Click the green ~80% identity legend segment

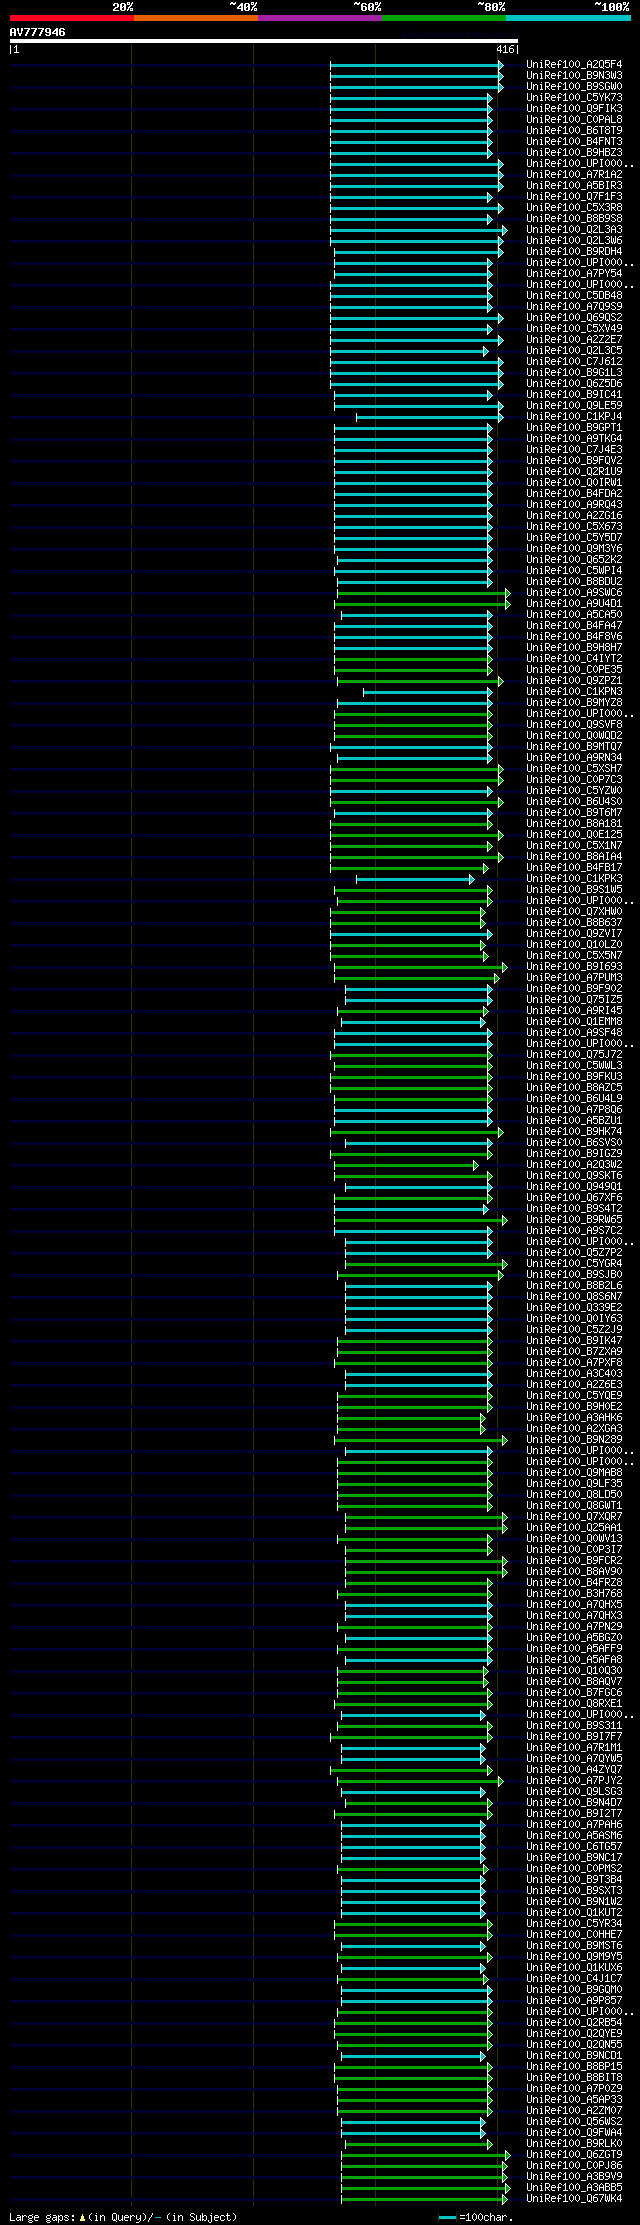[x=443, y=18]
